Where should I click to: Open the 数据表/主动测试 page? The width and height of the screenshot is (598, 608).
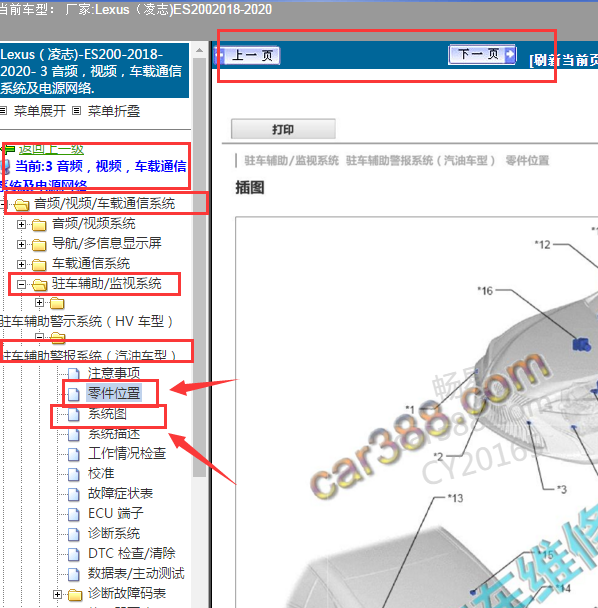[x=136, y=573]
